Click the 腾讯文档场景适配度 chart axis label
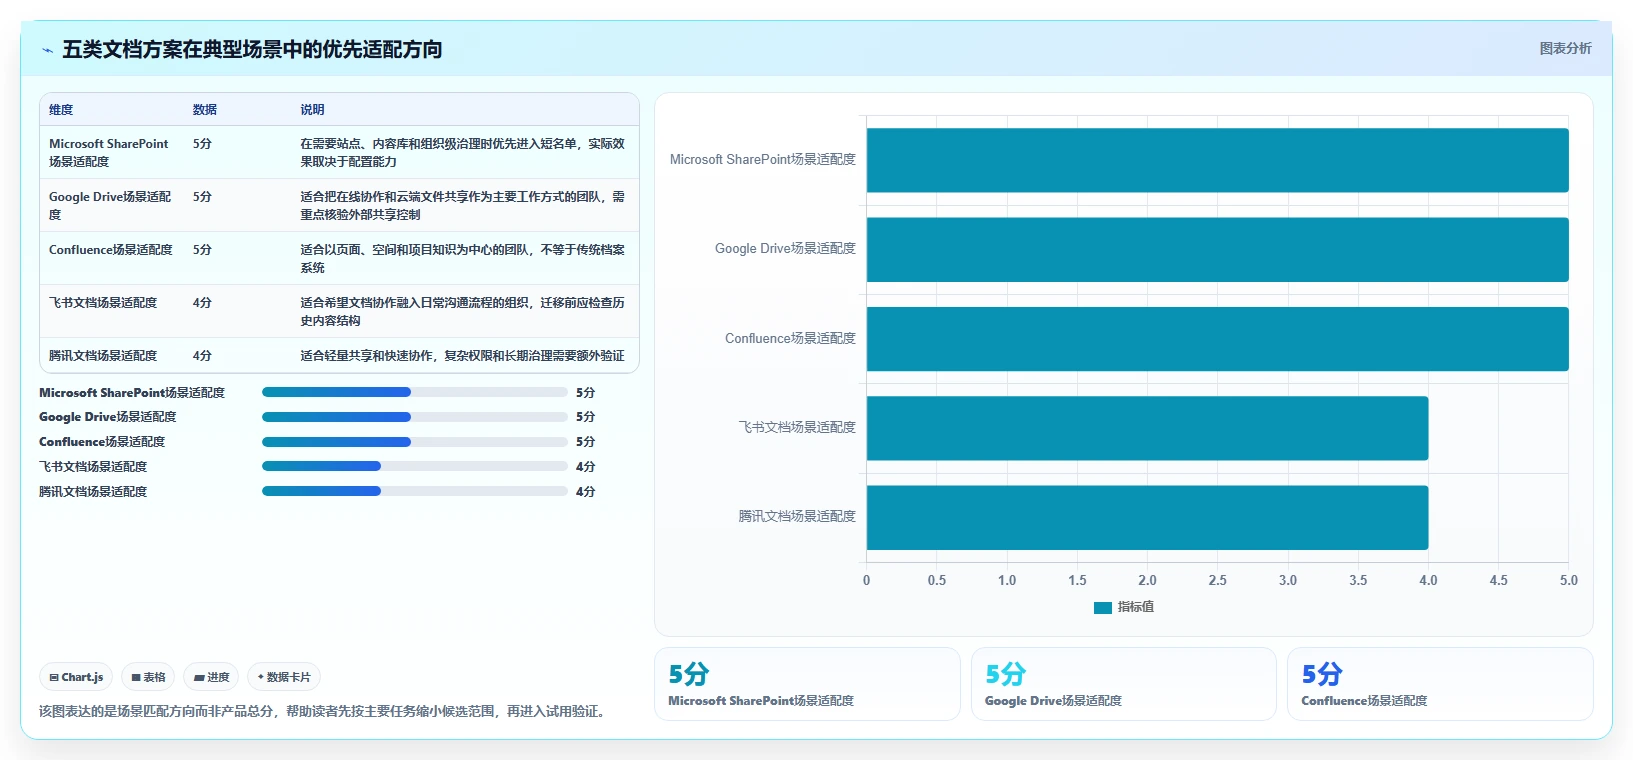This screenshot has height=760, width=1633. (797, 516)
